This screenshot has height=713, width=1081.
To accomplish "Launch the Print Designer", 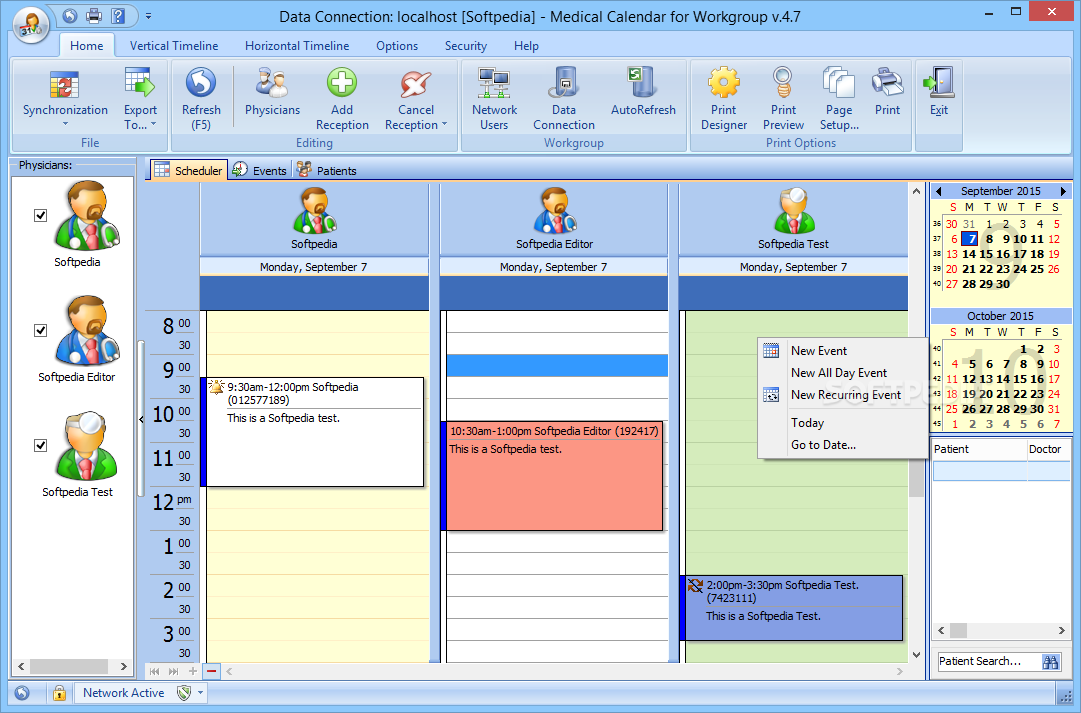I will point(723,83).
